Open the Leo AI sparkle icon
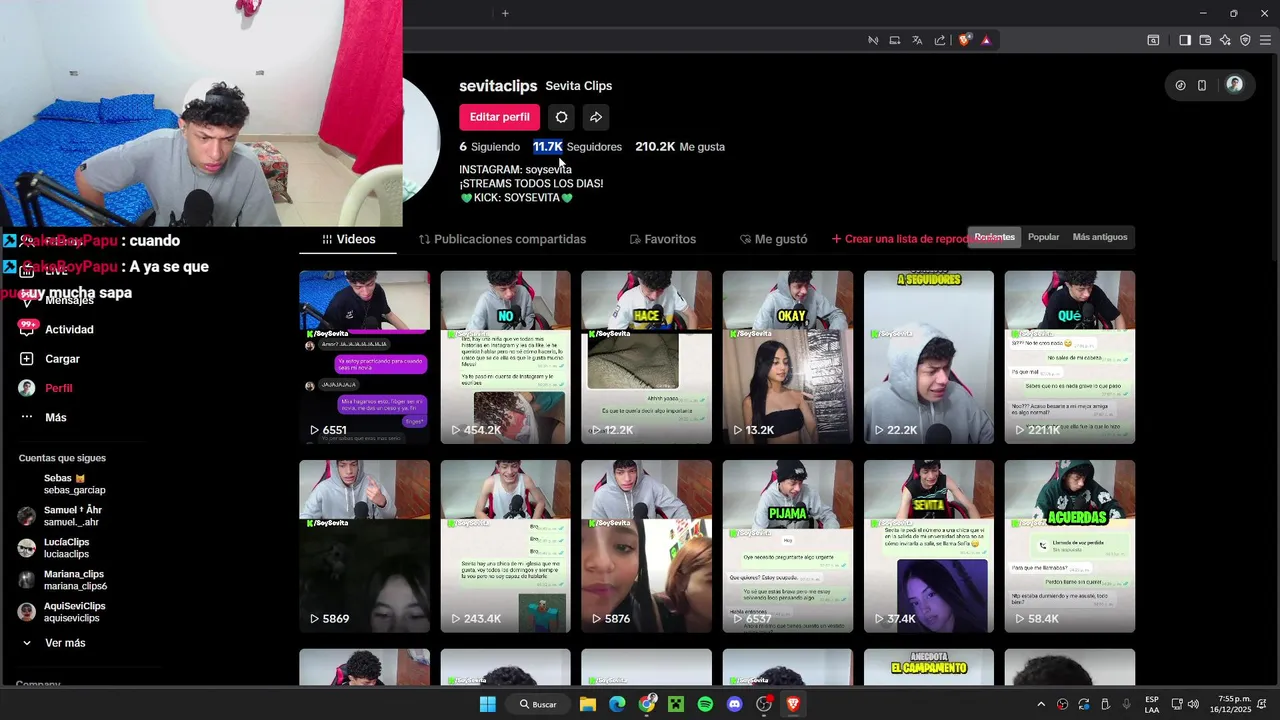Viewport: 1280px width, 720px height. coord(1225,40)
